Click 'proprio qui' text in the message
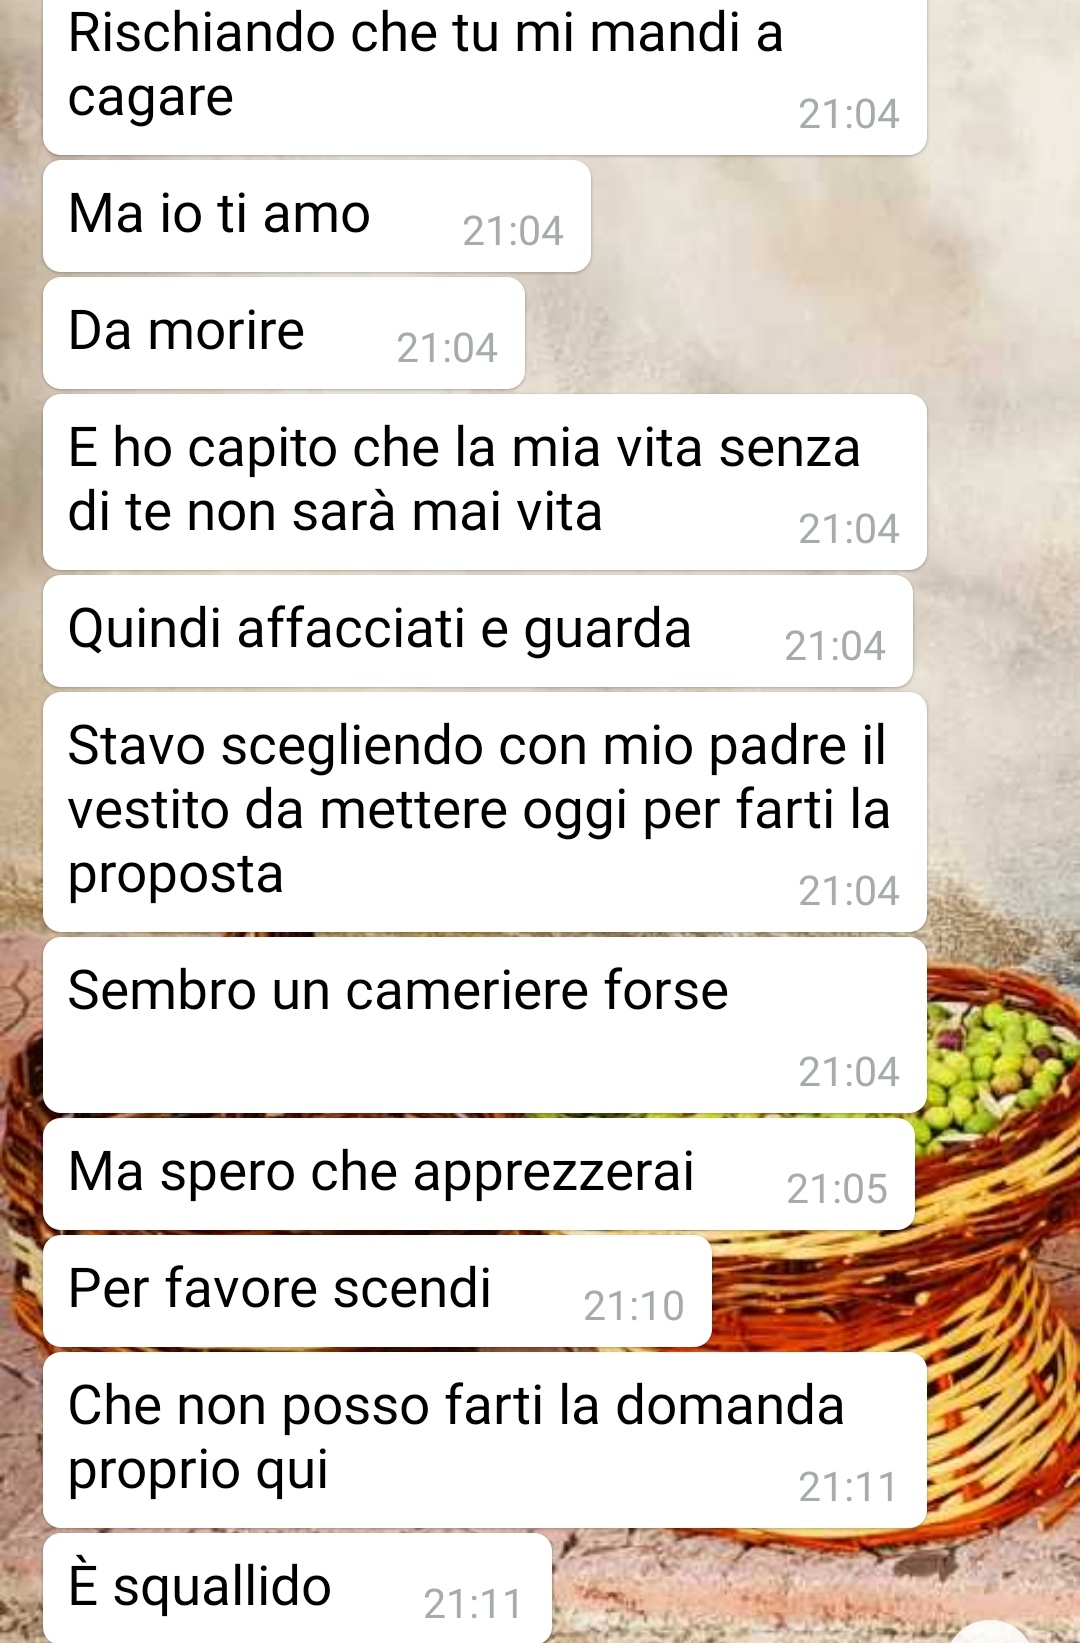This screenshot has height=1643, width=1080. click(198, 1471)
